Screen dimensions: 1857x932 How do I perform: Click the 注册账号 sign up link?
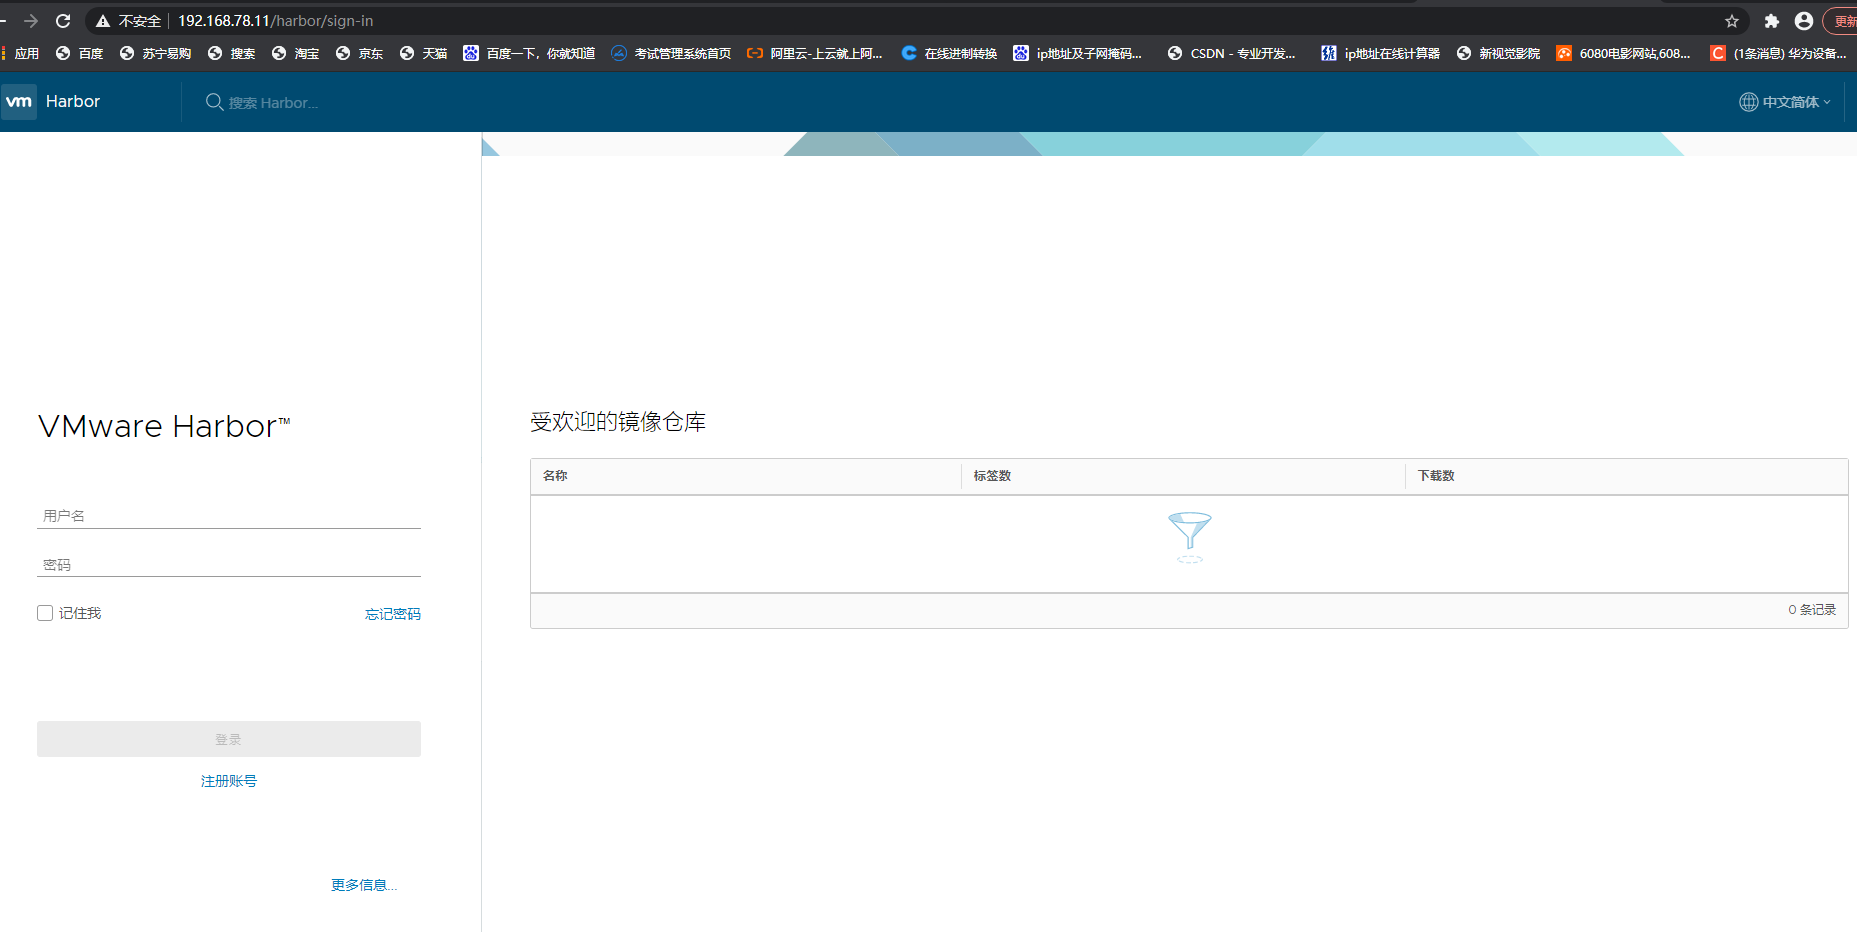click(229, 781)
